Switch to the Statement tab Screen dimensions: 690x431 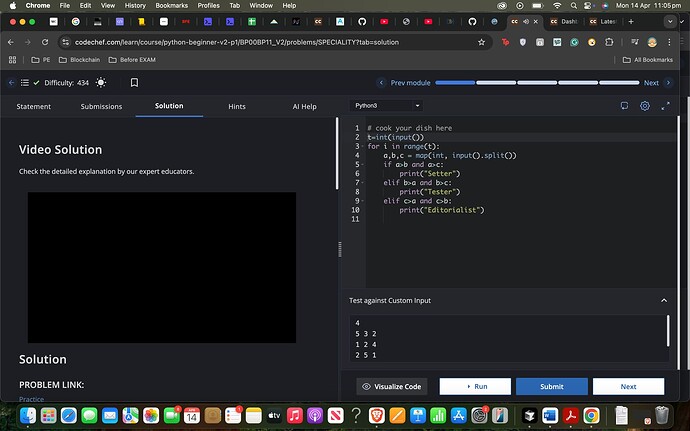click(33, 107)
